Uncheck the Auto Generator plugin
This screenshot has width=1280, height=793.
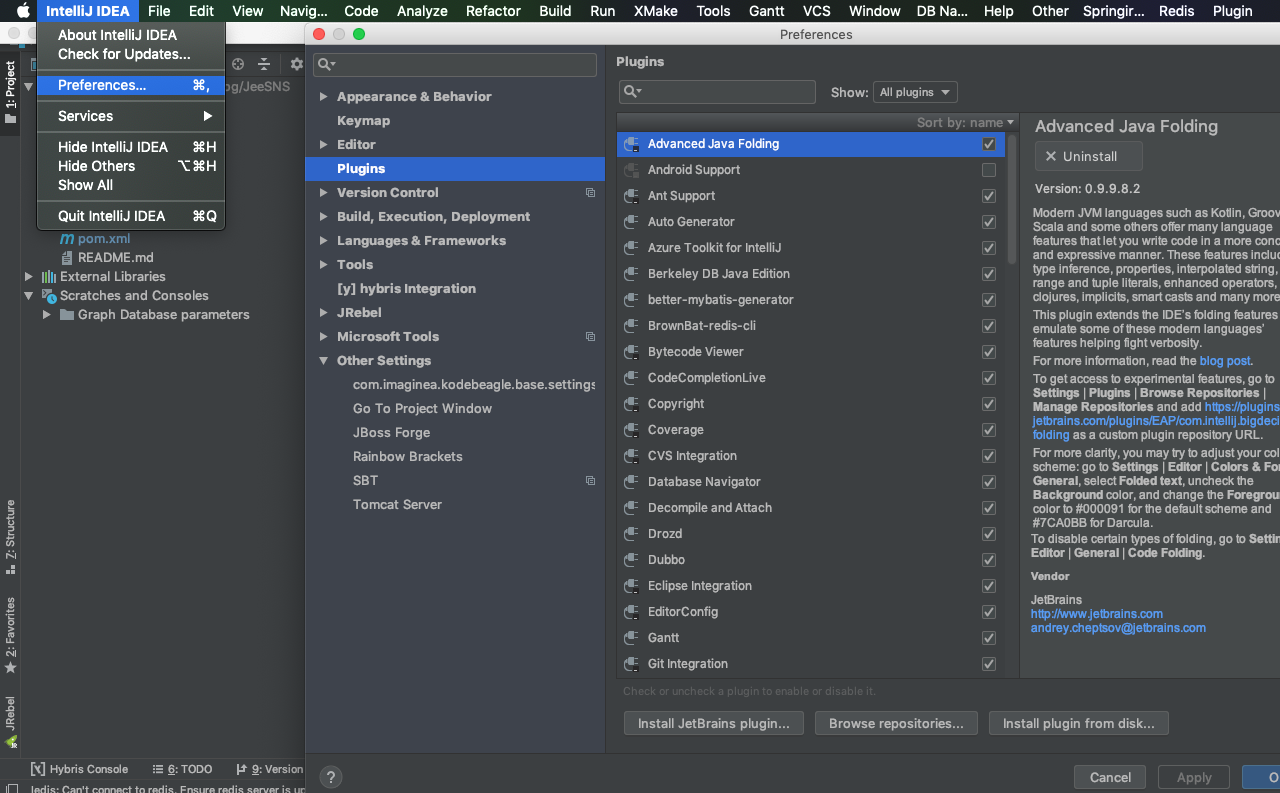(989, 222)
